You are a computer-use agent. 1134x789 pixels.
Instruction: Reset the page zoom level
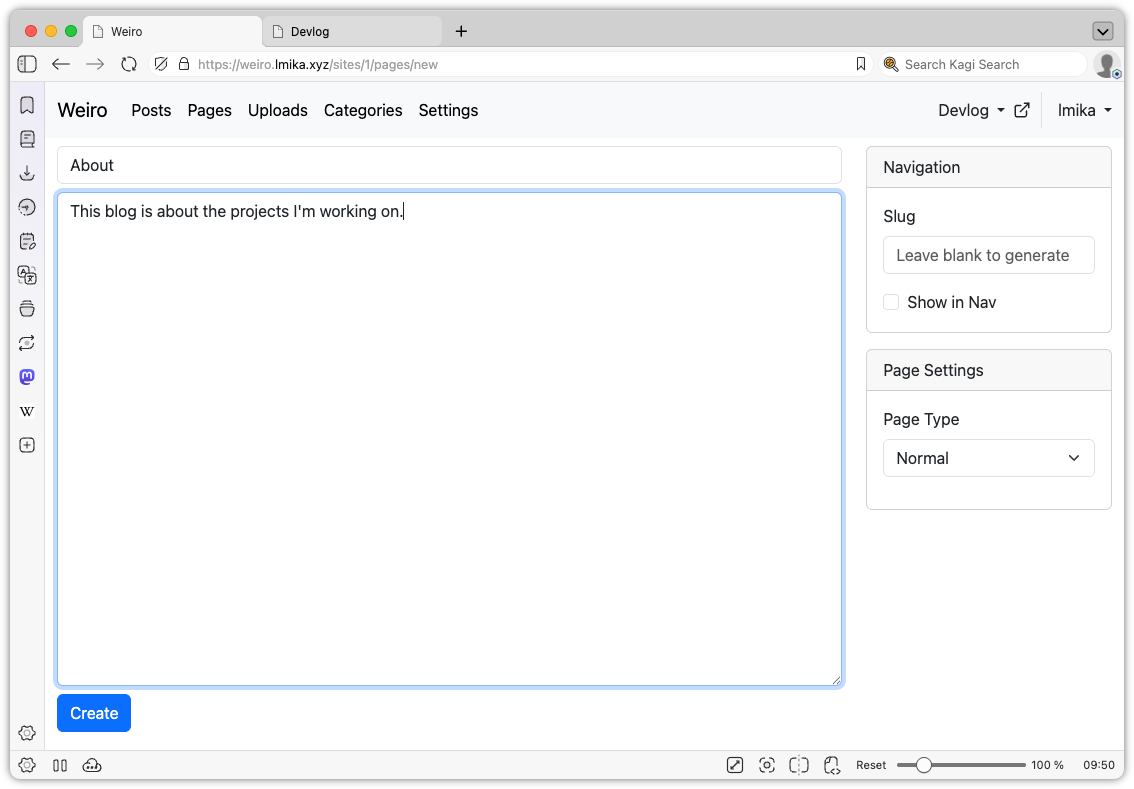[x=871, y=764]
